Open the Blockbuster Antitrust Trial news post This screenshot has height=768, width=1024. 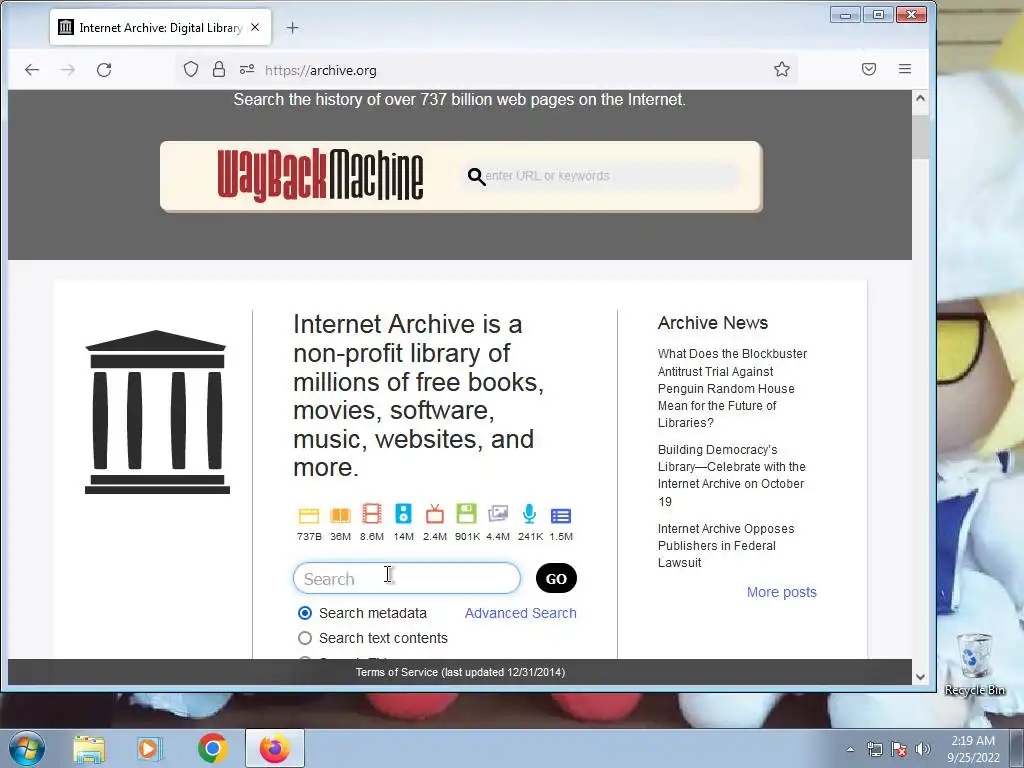click(x=732, y=388)
